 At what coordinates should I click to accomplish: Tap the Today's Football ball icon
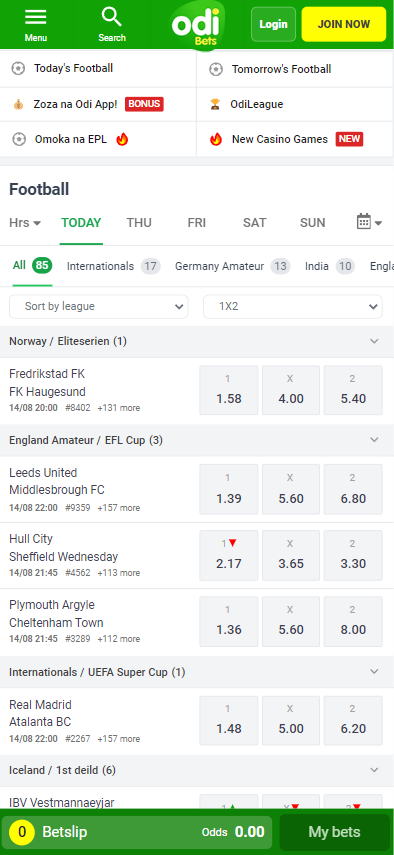pos(19,69)
